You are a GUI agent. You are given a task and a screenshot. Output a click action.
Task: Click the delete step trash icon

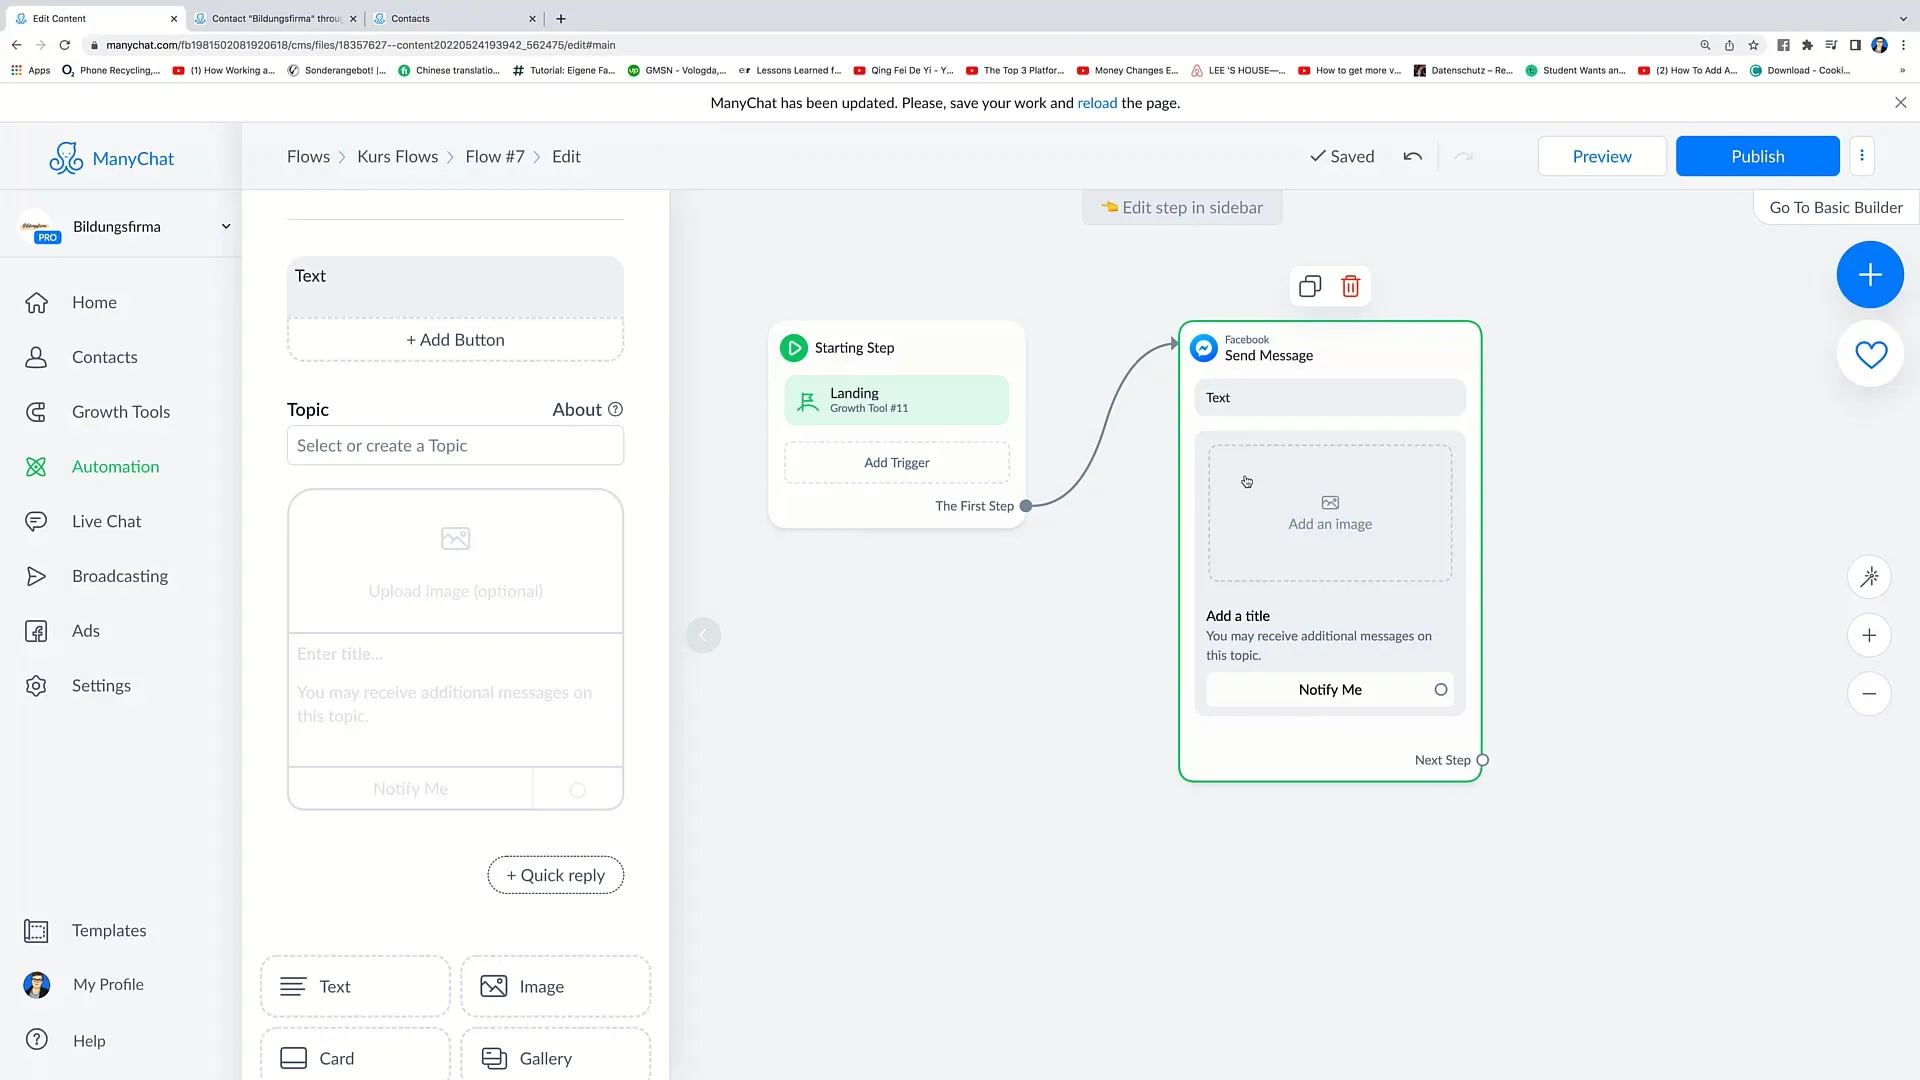point(1350,286)
